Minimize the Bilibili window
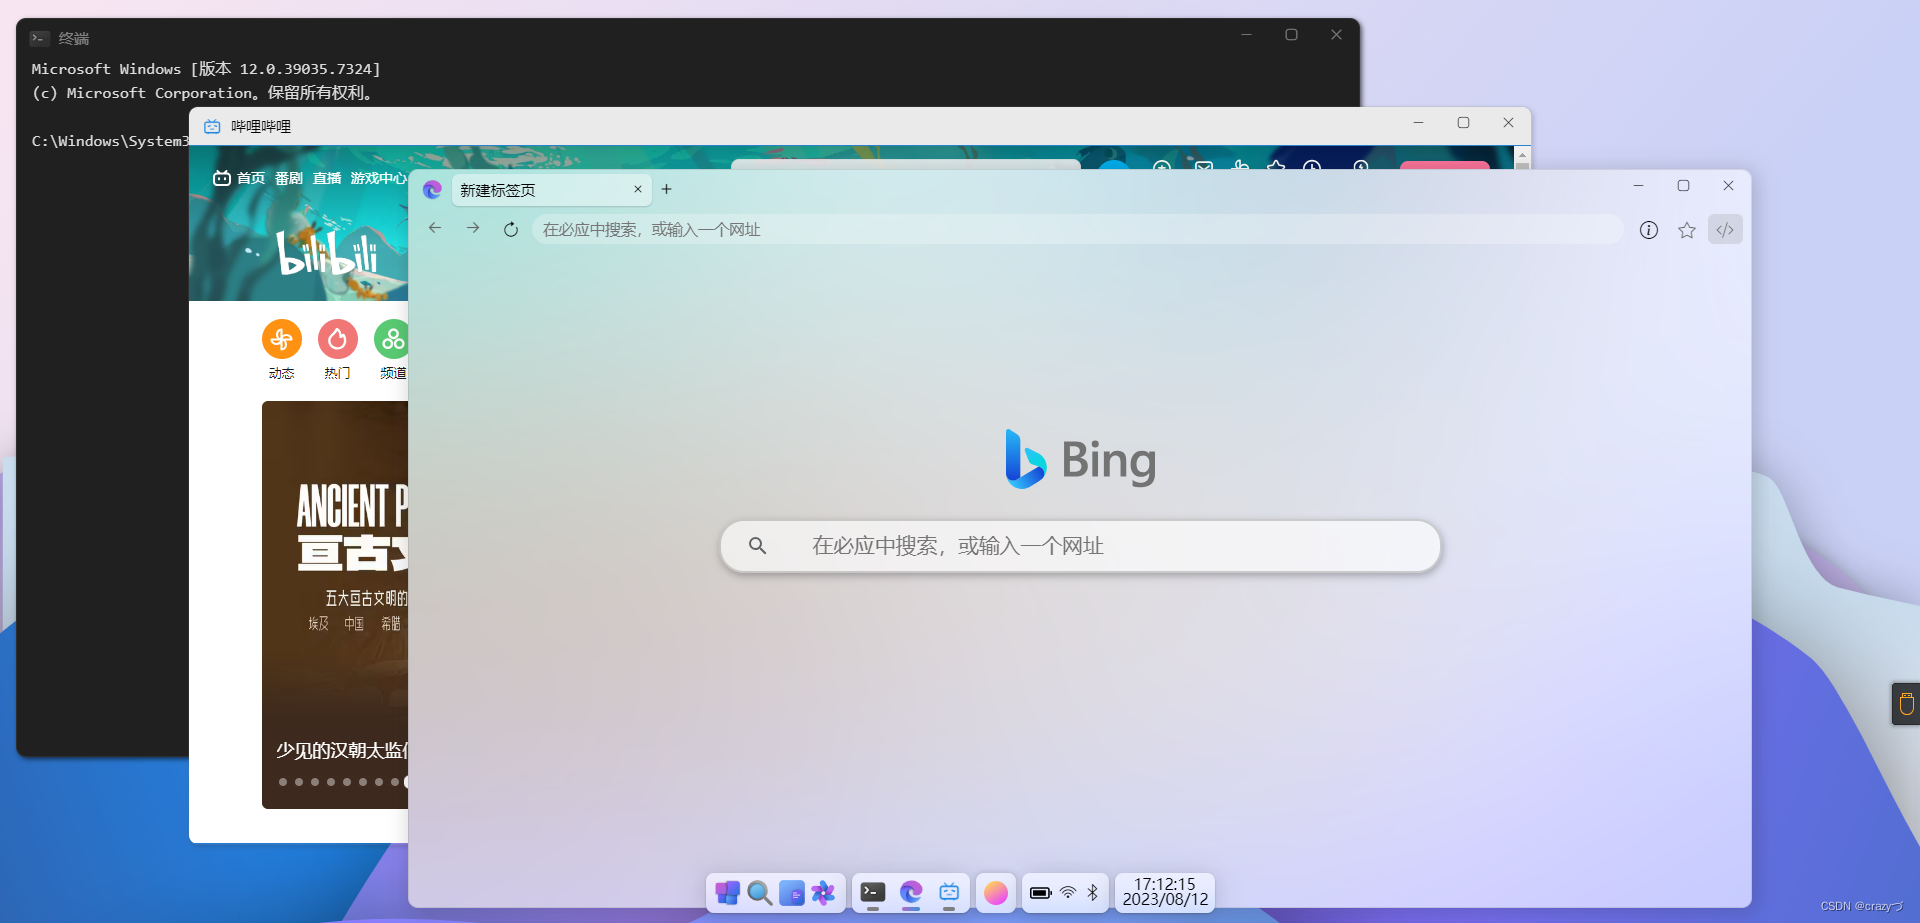This screenshot has height=923, width=1920. coord(1418,123)
